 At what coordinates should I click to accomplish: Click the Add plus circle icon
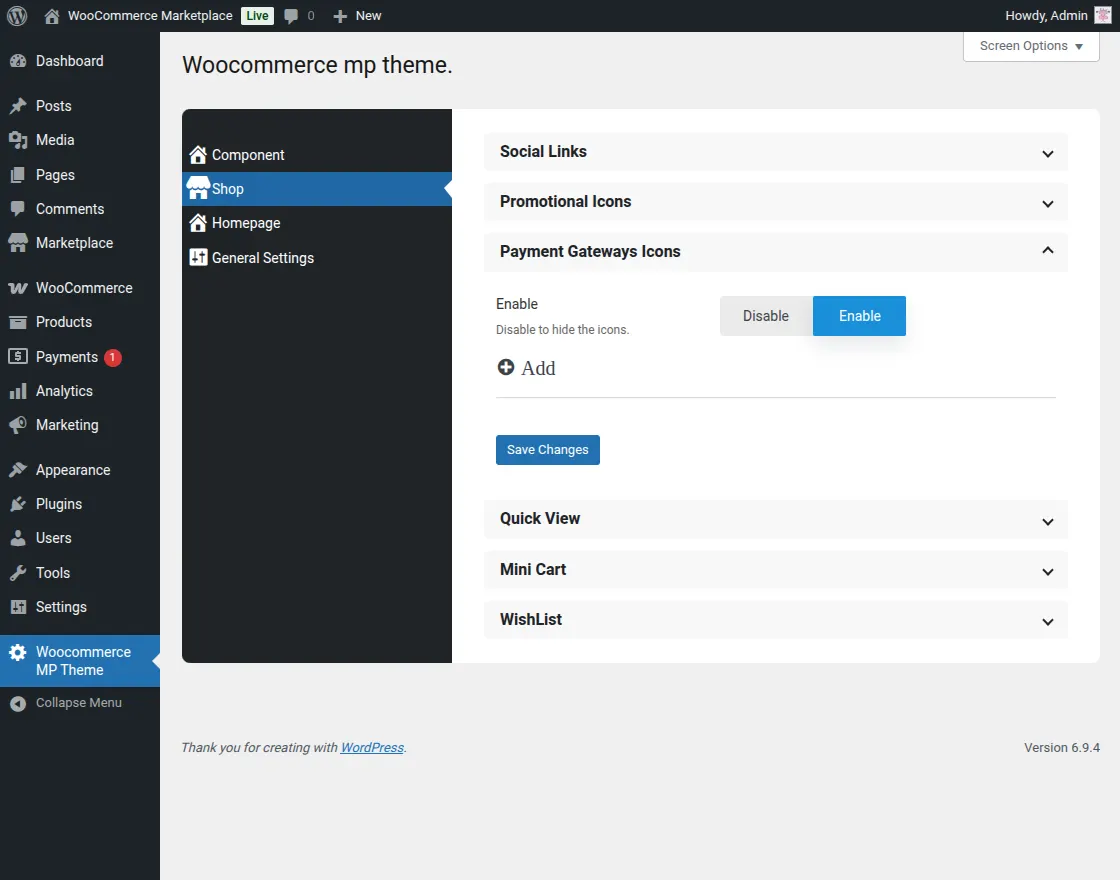(506, 367)
